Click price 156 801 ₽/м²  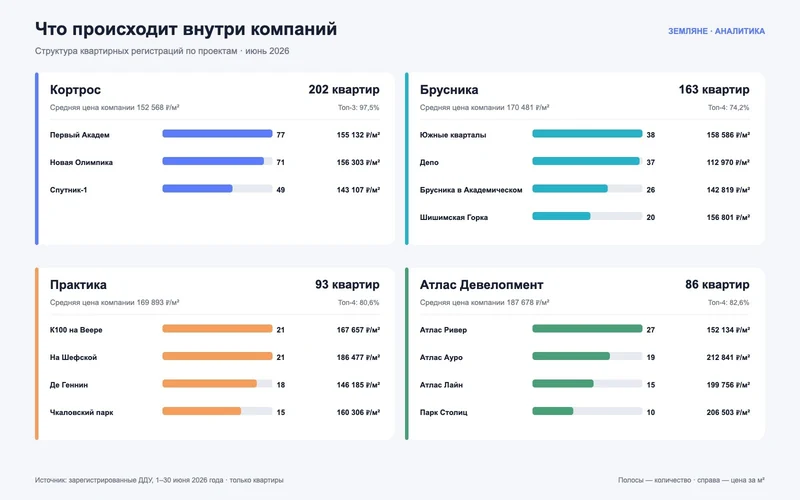pos(728,217)
